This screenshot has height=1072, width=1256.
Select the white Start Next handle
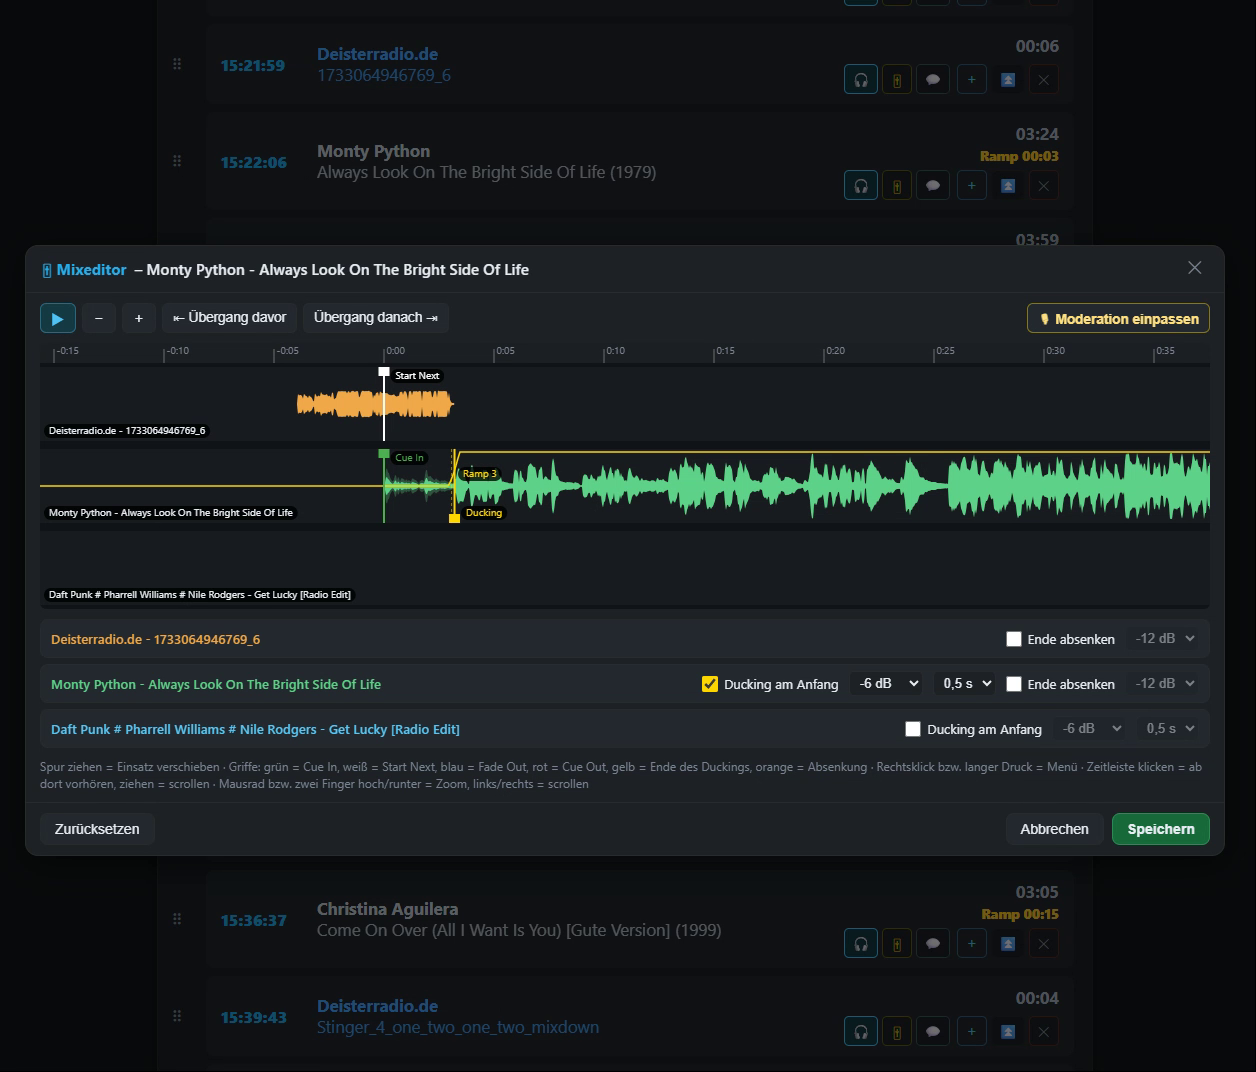[384, 372]
